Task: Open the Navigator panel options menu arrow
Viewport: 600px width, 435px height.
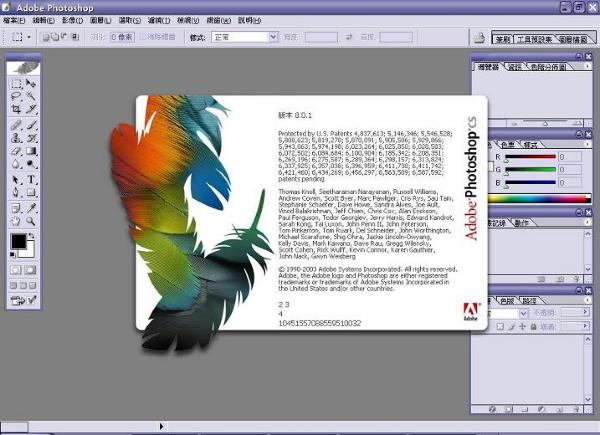Action: coord(587,66)
